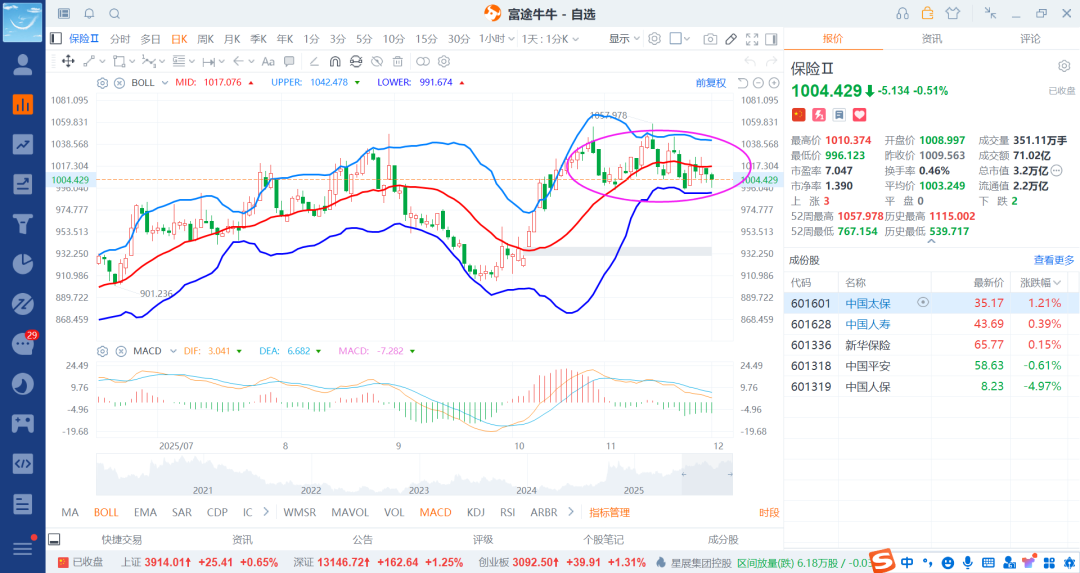This screenshot has width=1080, height=573.
Task: Activate the magnet snap drawing tool
Action: coord(336,61)
